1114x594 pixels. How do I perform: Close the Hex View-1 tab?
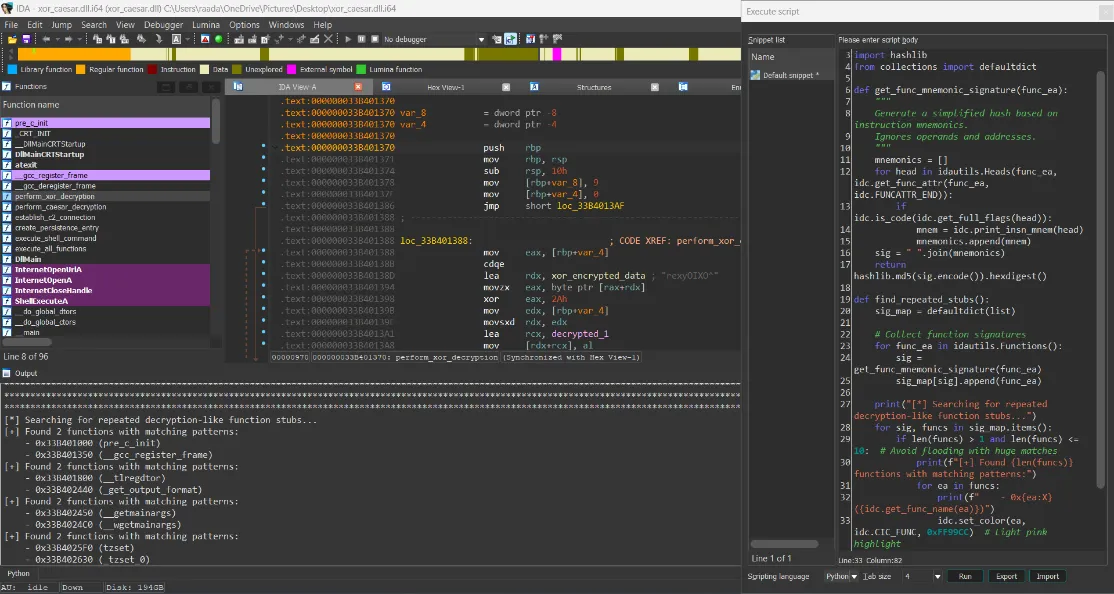506,87
